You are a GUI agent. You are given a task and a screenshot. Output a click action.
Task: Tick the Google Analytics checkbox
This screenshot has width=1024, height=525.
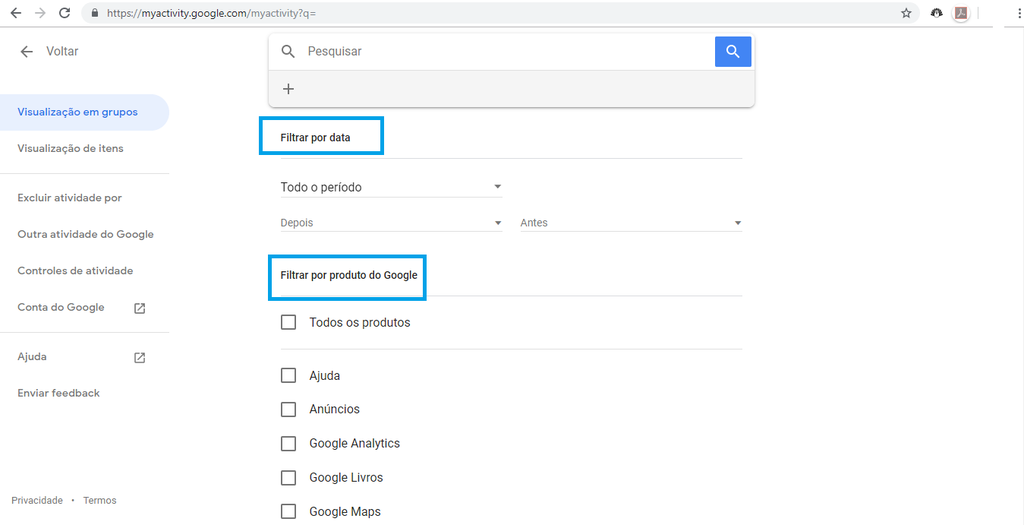[x=288, y=443]
